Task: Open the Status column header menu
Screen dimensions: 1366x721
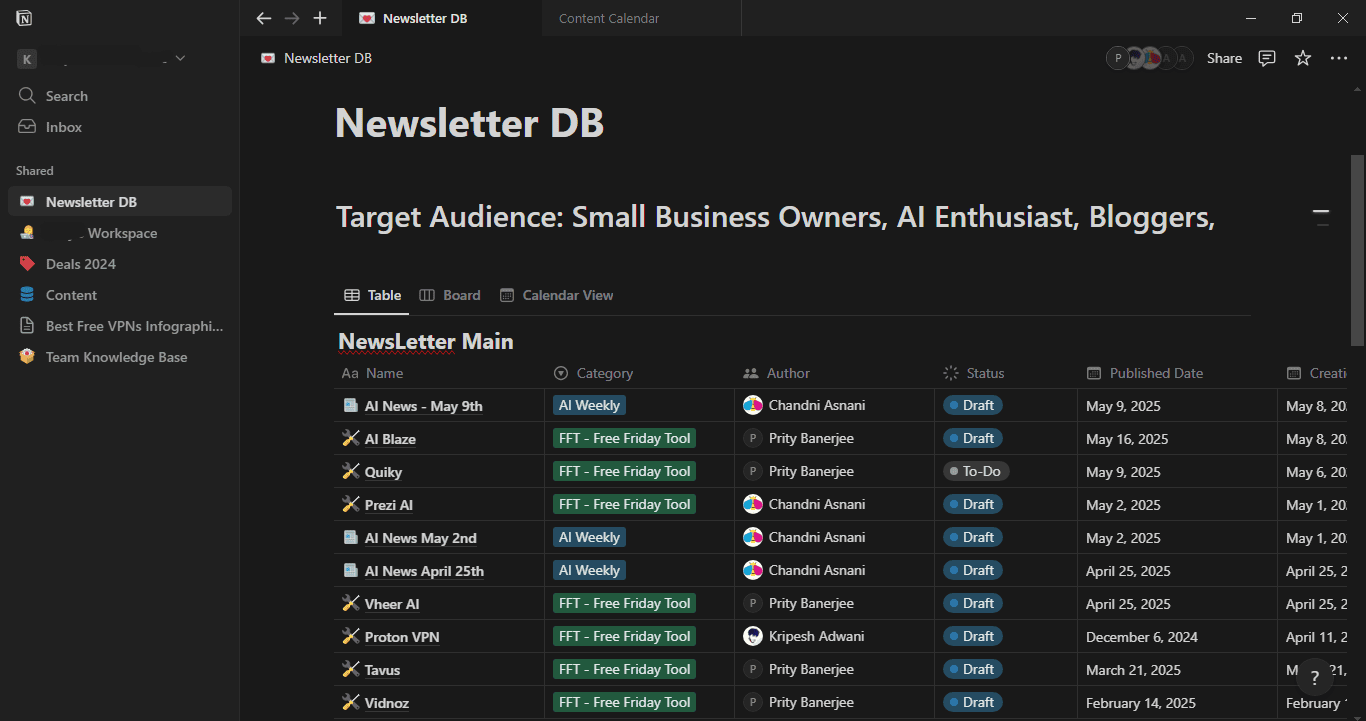Action: click(984, 373)
